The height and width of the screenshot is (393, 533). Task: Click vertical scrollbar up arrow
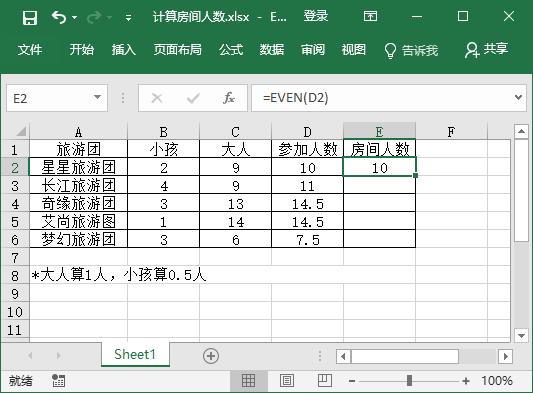521,131
